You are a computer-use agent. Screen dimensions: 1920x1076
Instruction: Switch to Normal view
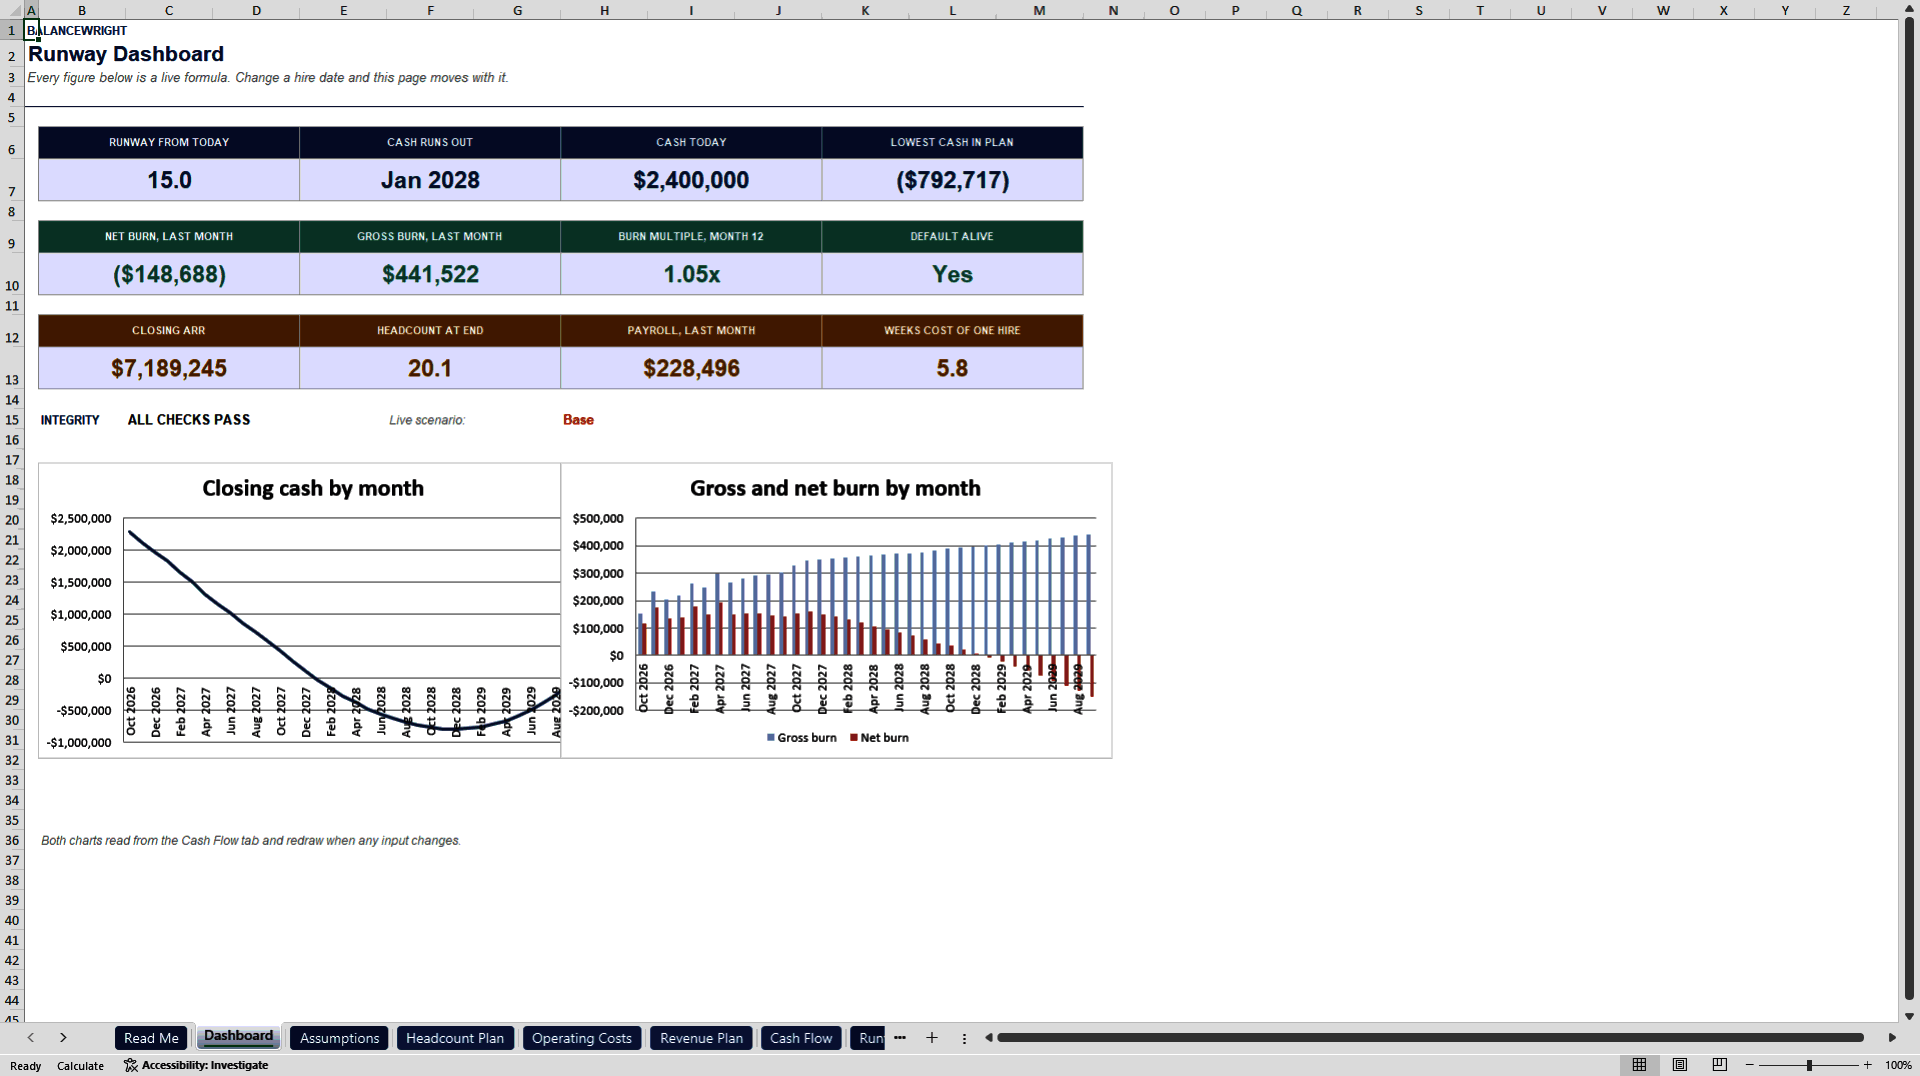pyautogui.click(x=1639, y=1065)
